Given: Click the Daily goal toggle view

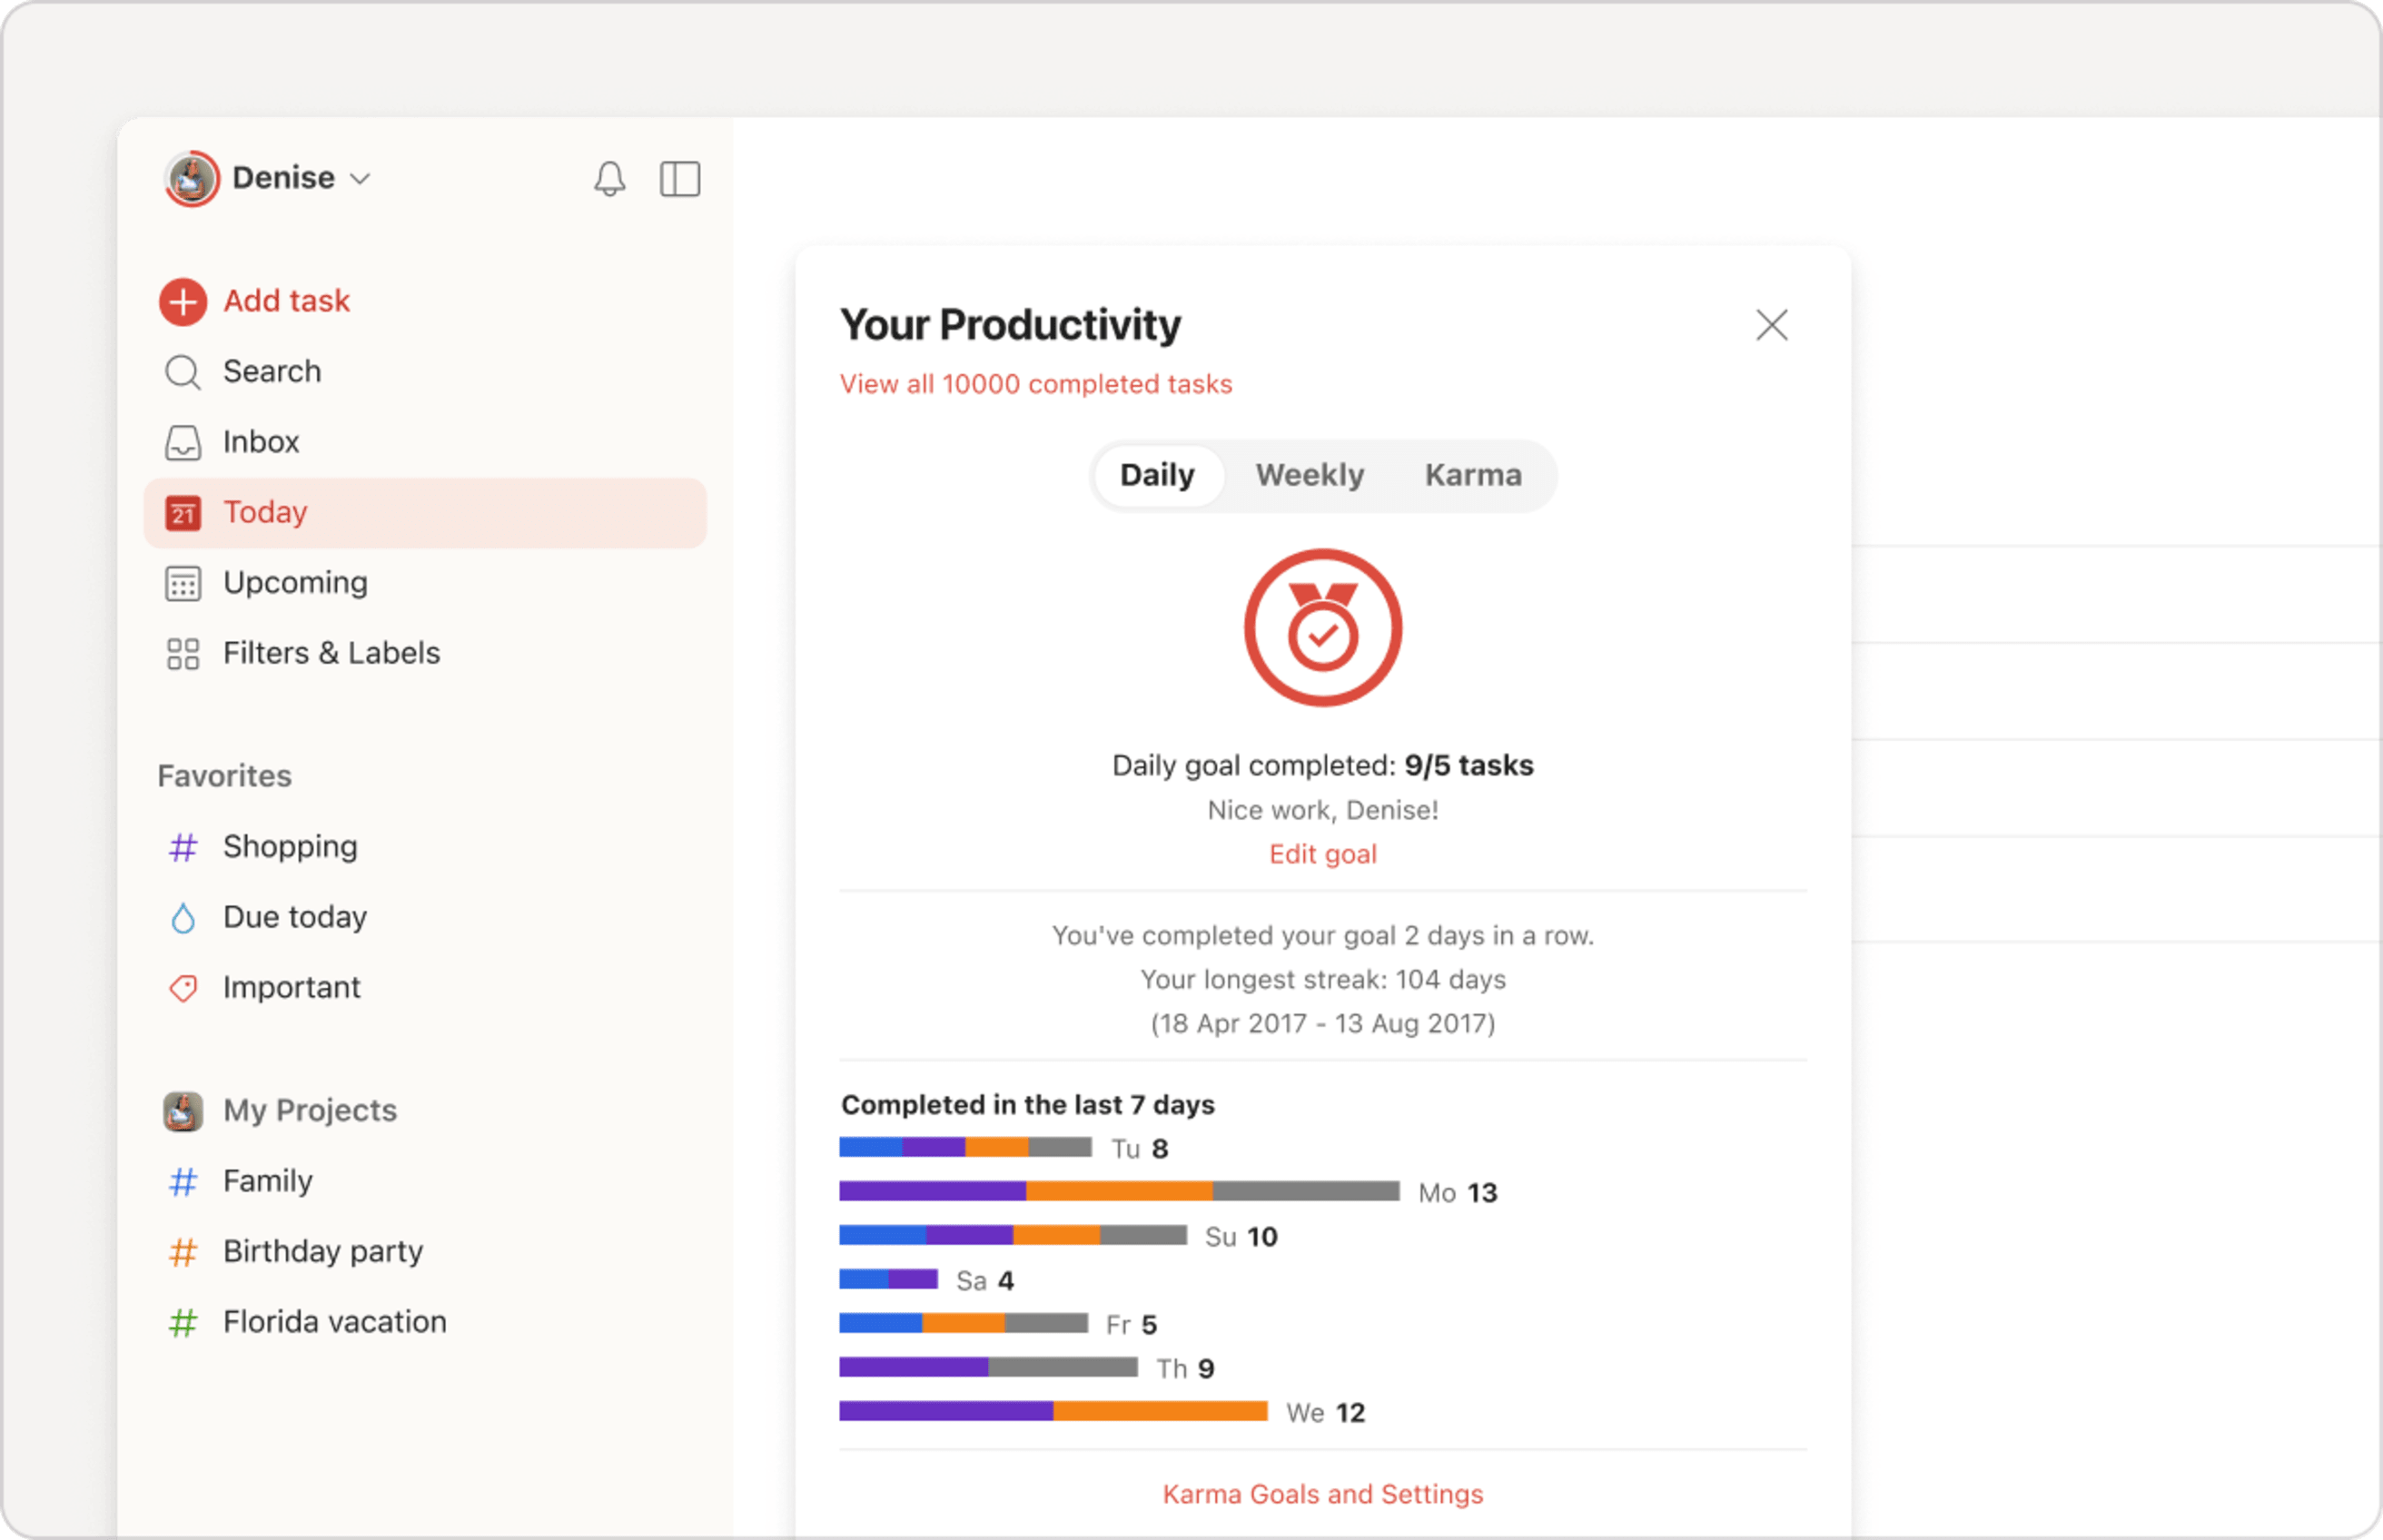Looking at the screenshot, I should (1157, 474).
